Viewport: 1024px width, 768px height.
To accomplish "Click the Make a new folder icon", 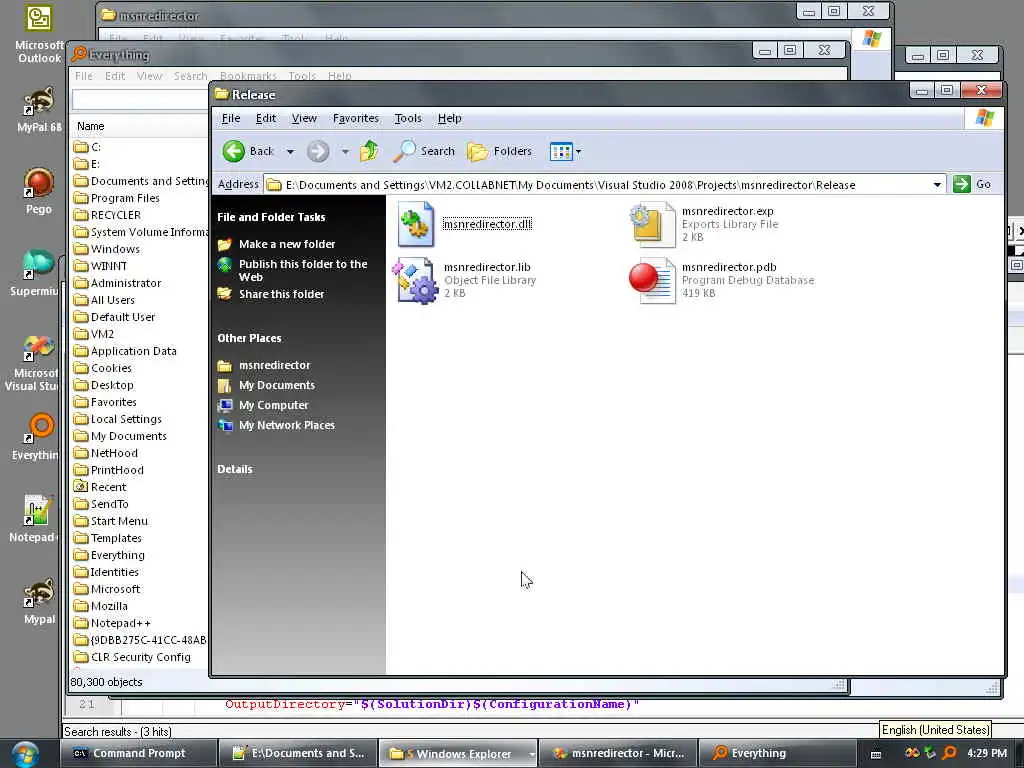I will (225, 244).
